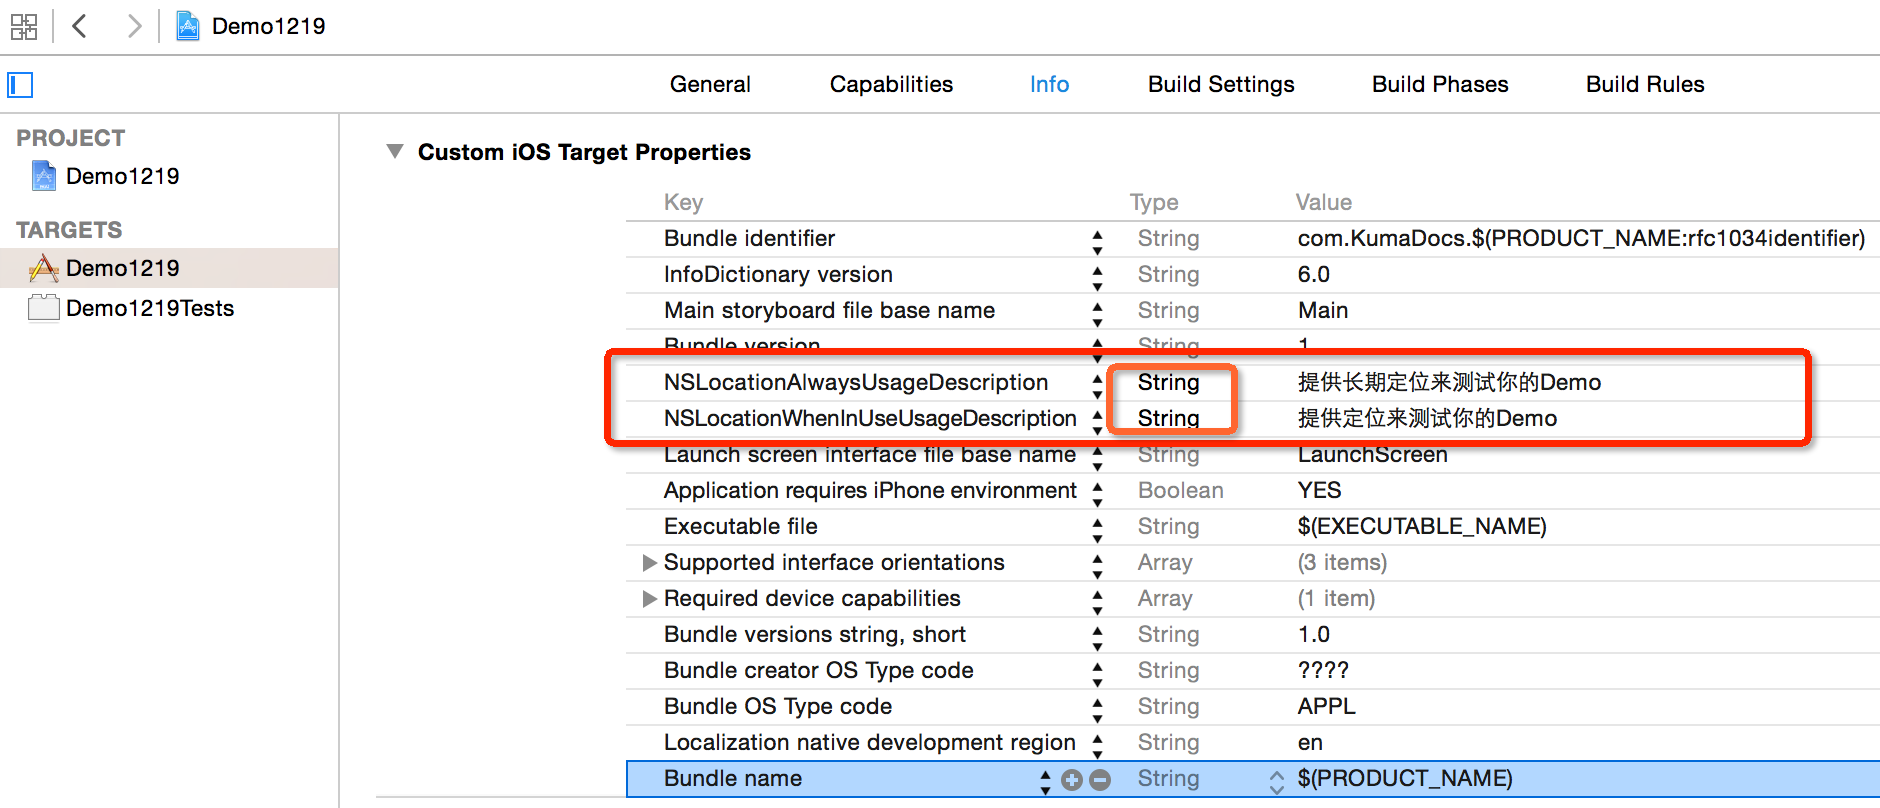Click the Application requires iPhone environment YES value

tap(1319, 491)
